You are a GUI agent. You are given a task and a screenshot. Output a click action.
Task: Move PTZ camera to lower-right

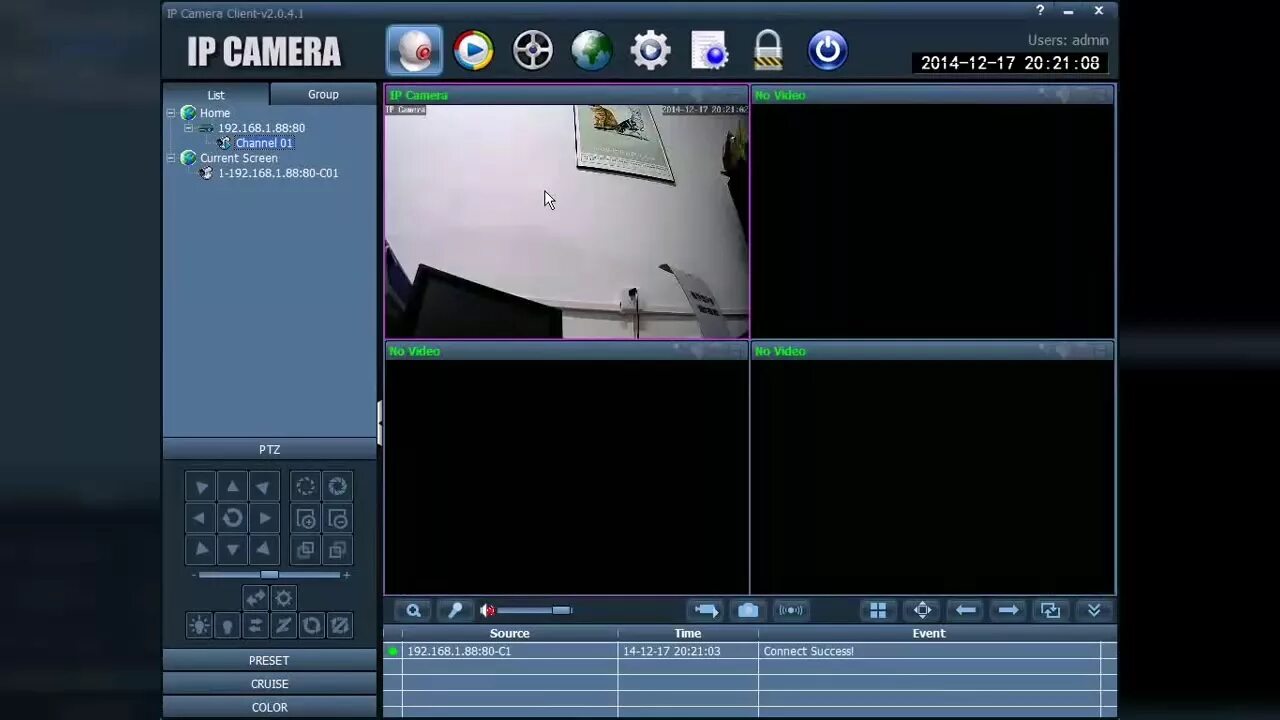point(264,549)
